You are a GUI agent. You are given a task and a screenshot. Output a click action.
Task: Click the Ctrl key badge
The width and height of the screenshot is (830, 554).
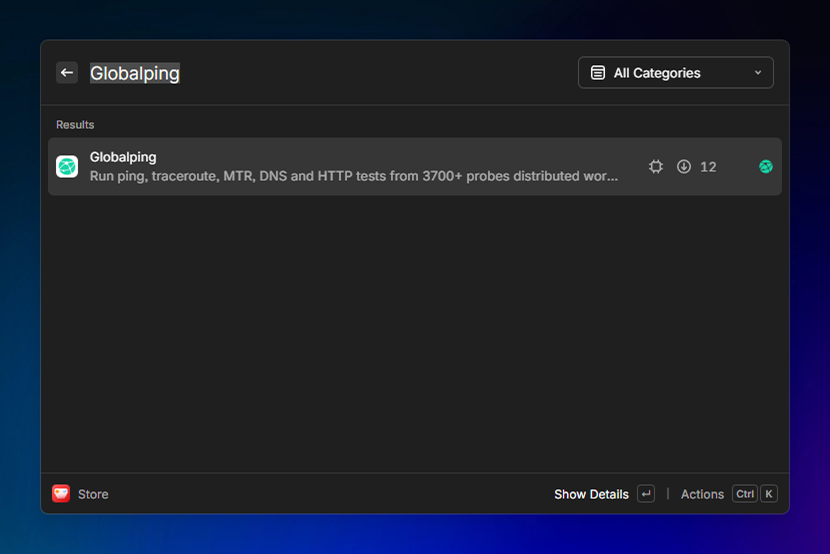point(745,494)
